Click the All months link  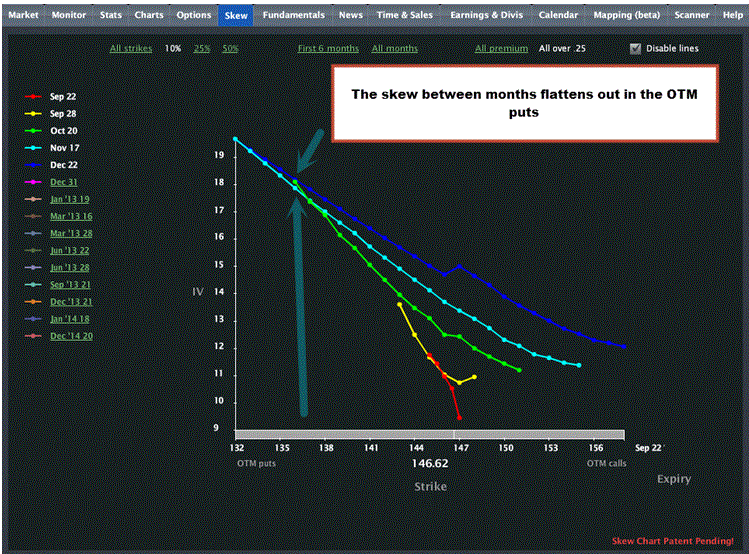395,49
